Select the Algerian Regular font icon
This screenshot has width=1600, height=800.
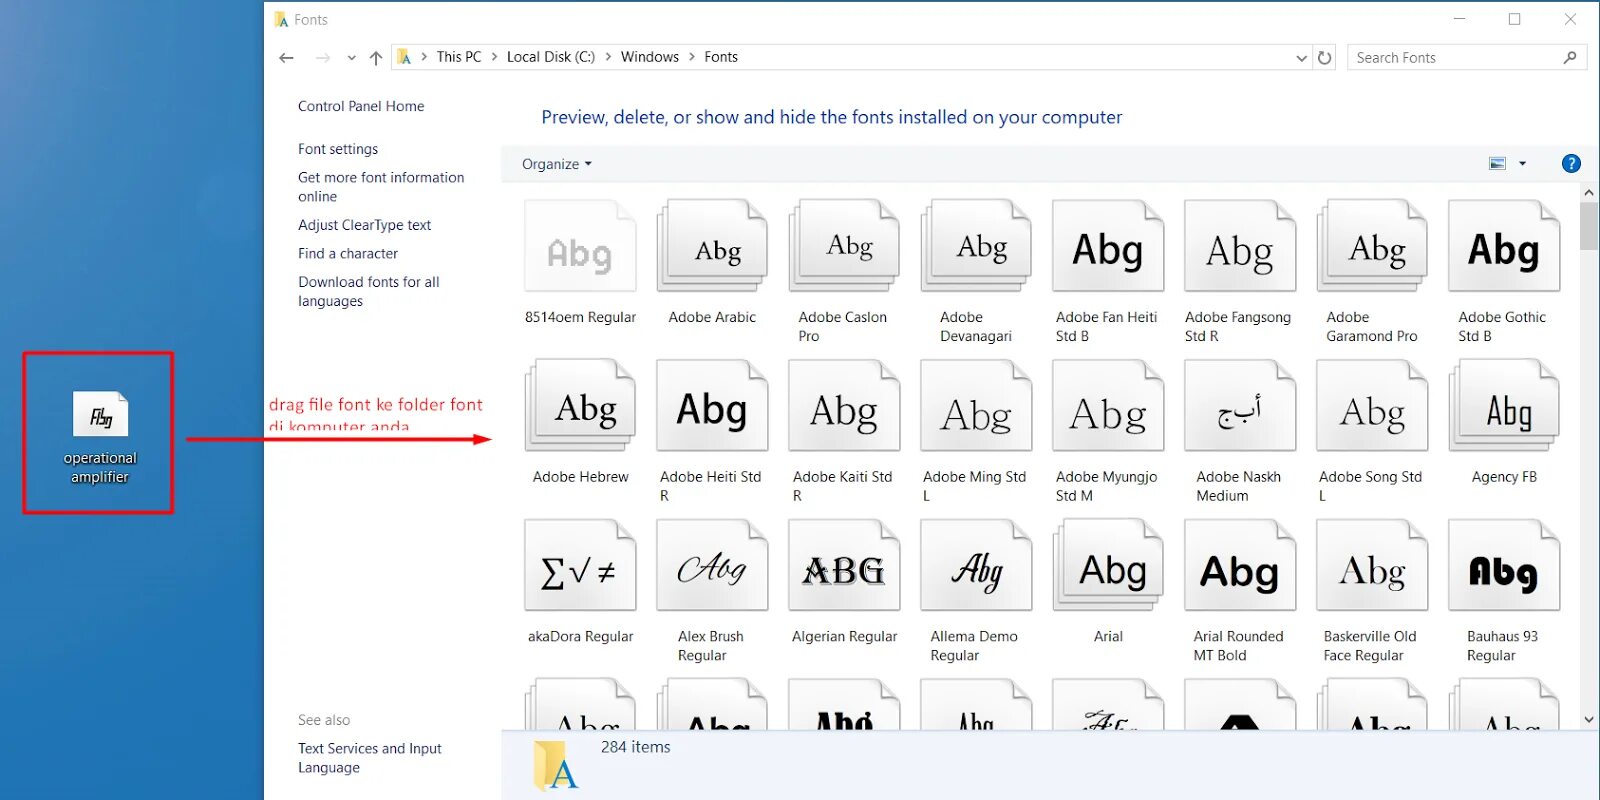(844, 565)
